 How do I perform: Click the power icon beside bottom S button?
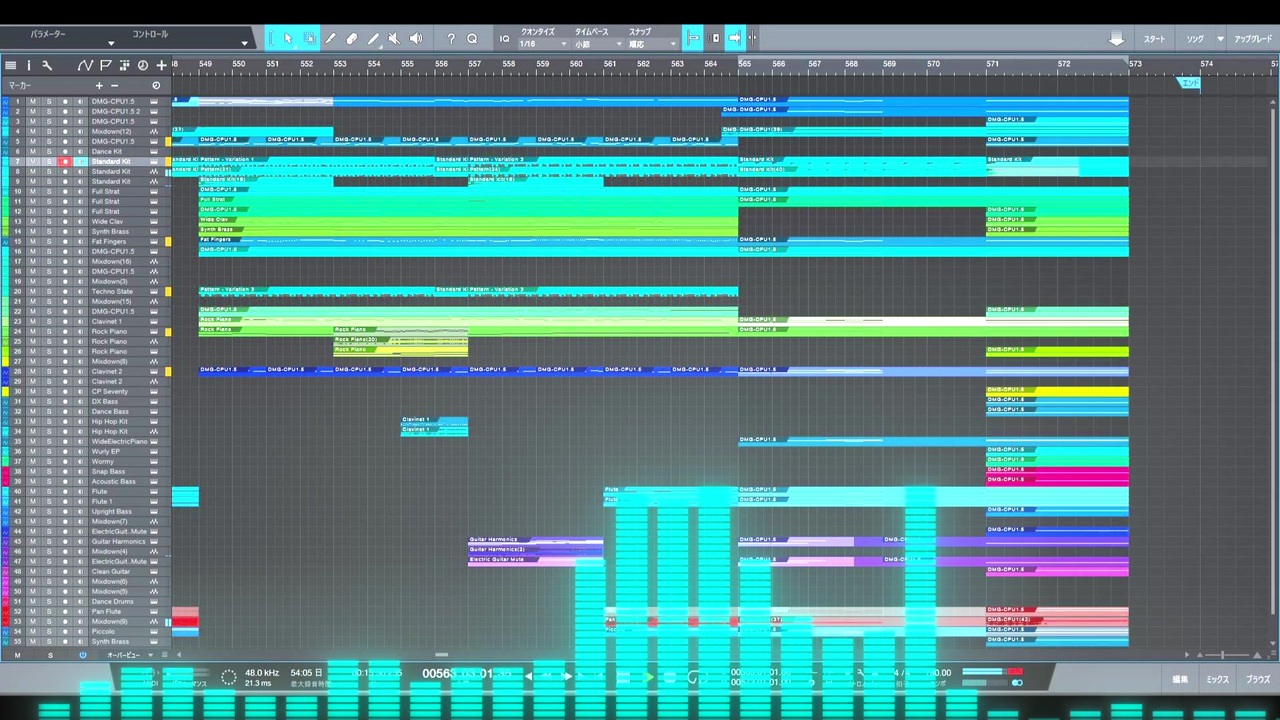coord(83,655)
